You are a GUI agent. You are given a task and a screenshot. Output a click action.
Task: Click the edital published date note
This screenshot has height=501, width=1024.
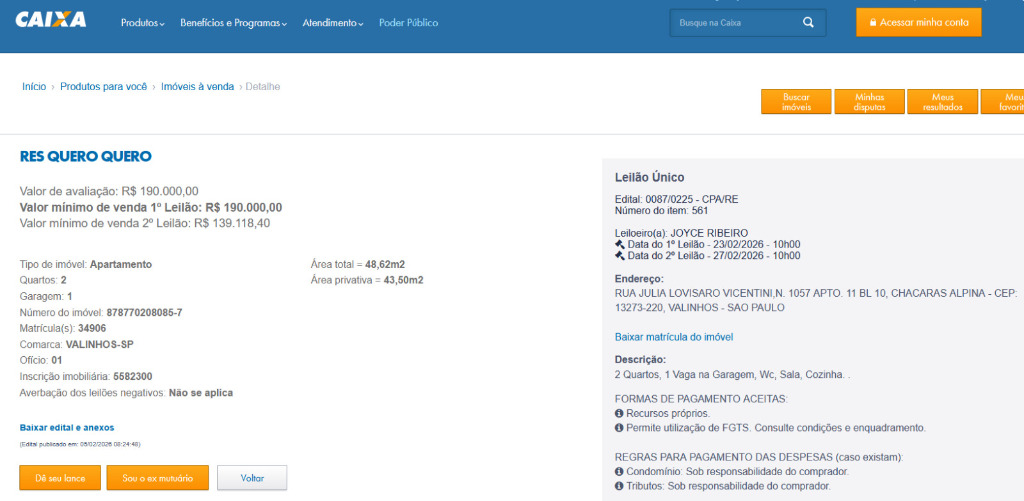point(80,444)
